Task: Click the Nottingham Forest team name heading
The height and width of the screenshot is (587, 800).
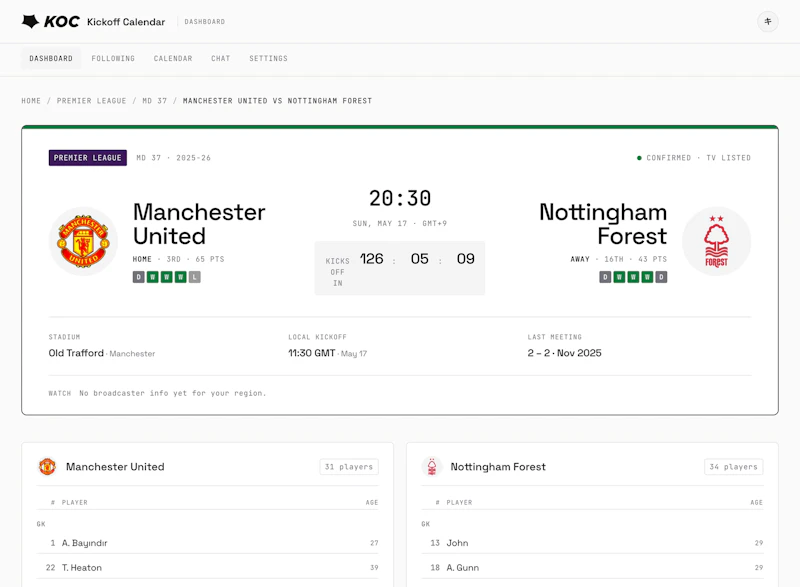Action: point(603,224)
